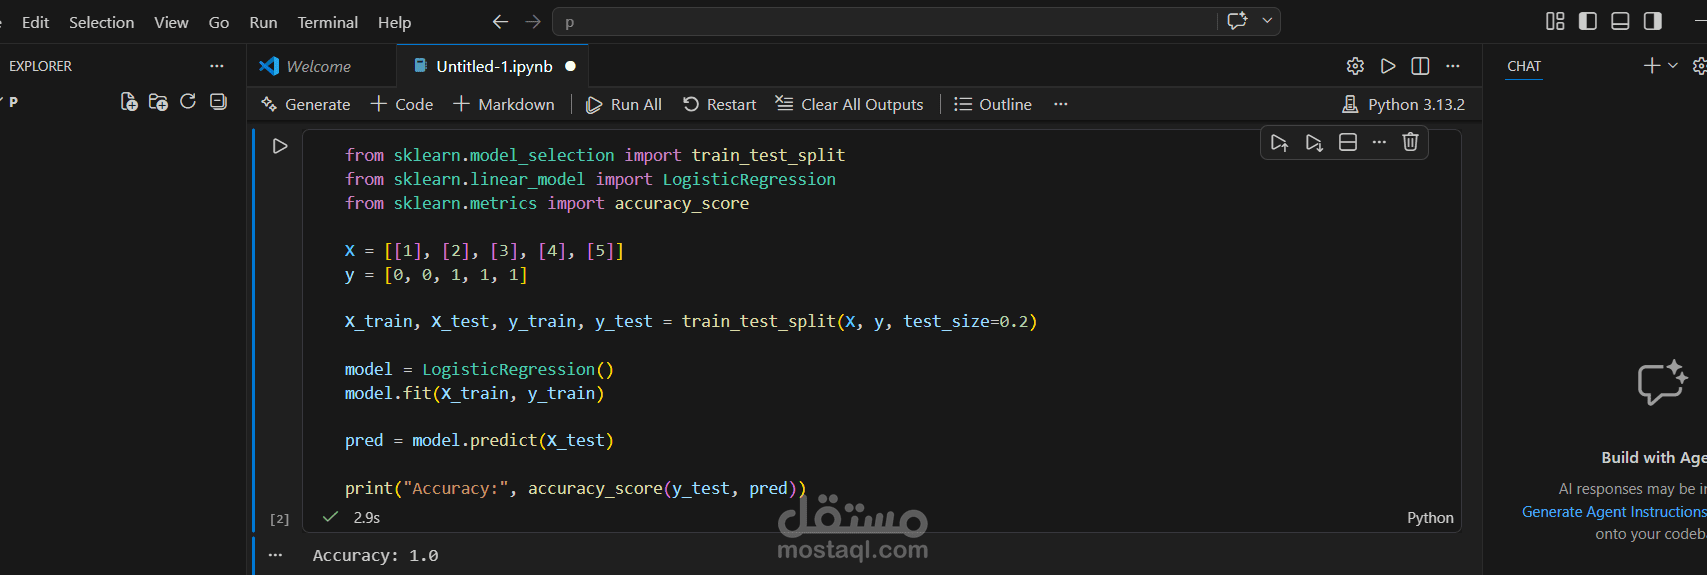Image resolution: width=1707 pixels, height=575 pixels.
Task: Refresh the Explorer file tree
Action: pyautogui.click(x=188, y=102)
